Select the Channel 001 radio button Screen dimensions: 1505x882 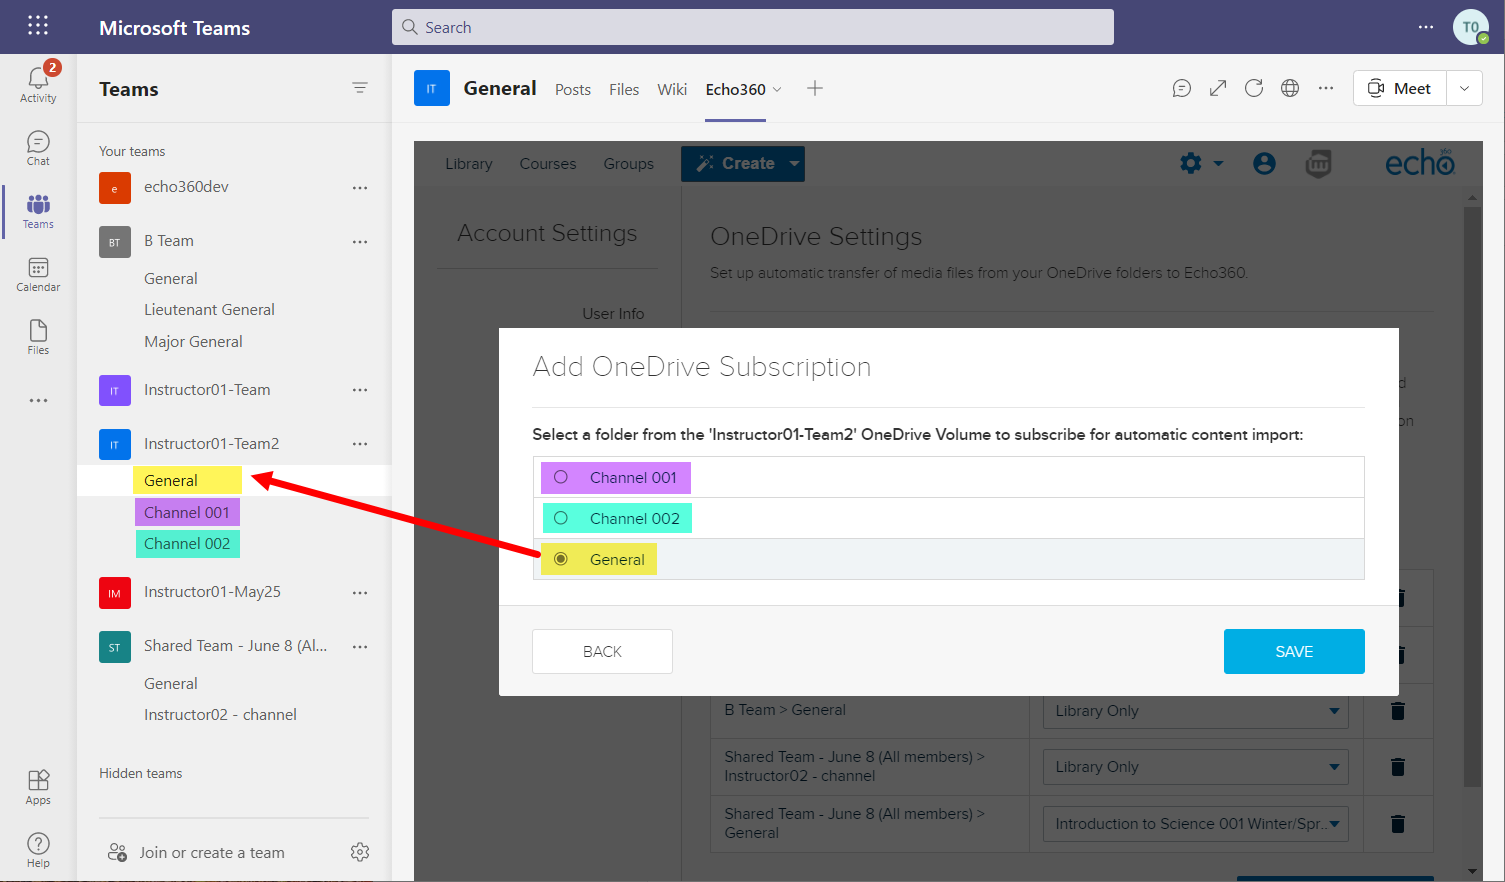pyautogui.click(x=561, y=477)
